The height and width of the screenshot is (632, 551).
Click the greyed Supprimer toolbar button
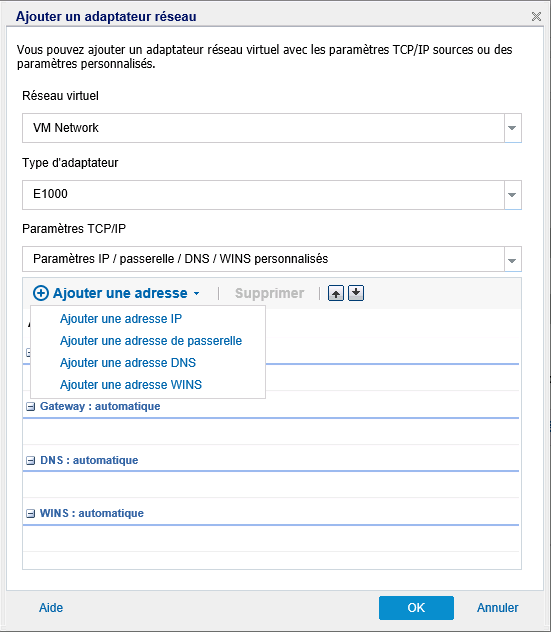(269, 293)
